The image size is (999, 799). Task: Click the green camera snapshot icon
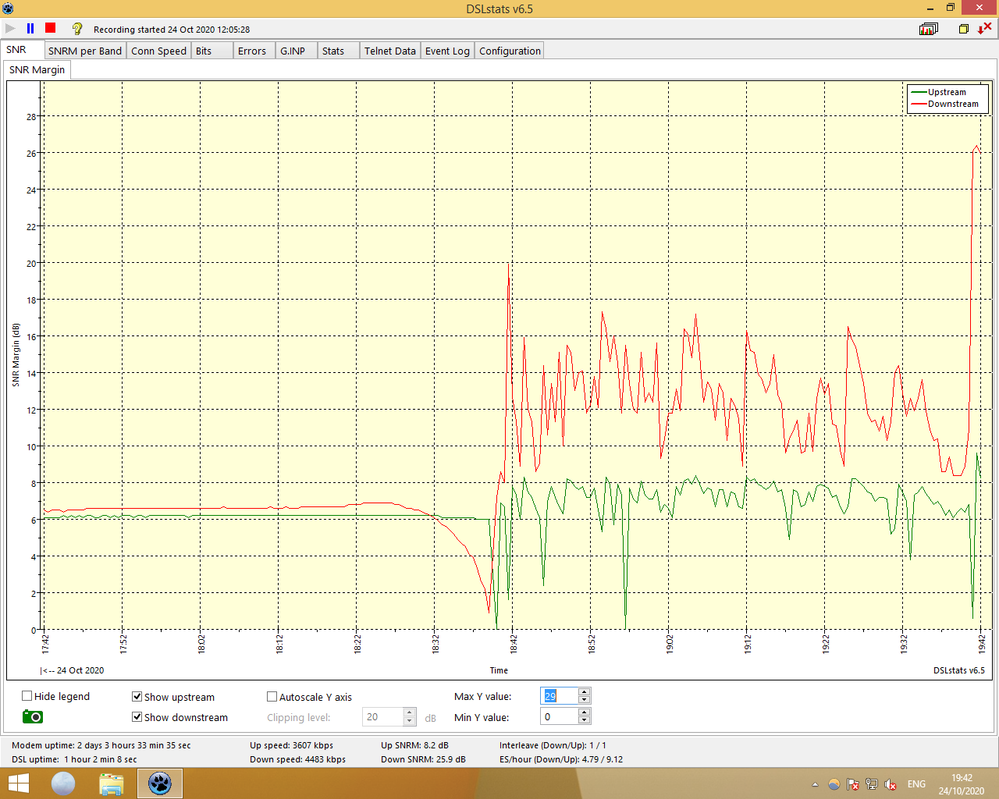click(x=33, y=717)
